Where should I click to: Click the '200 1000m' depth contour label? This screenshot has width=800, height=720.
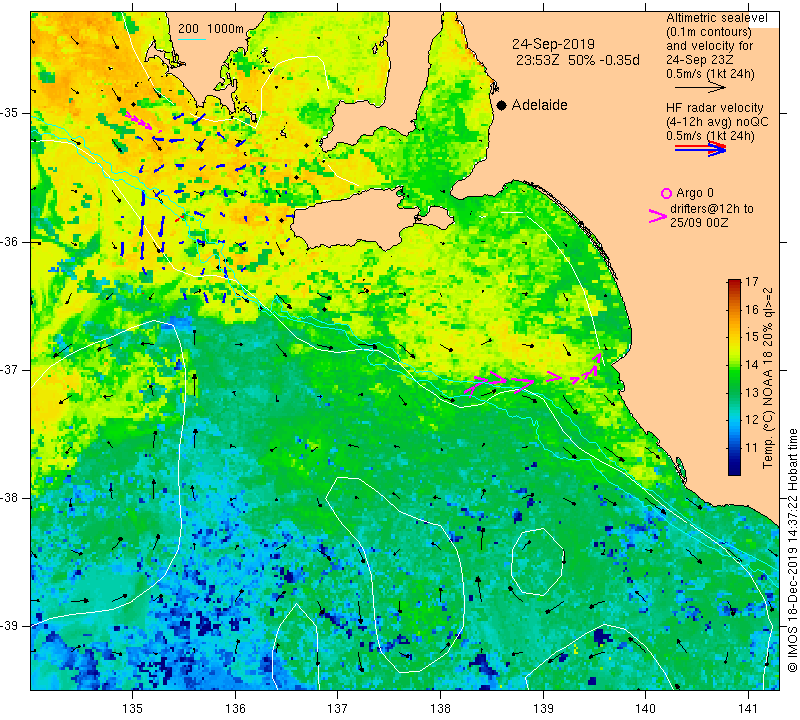coord(211,29)
